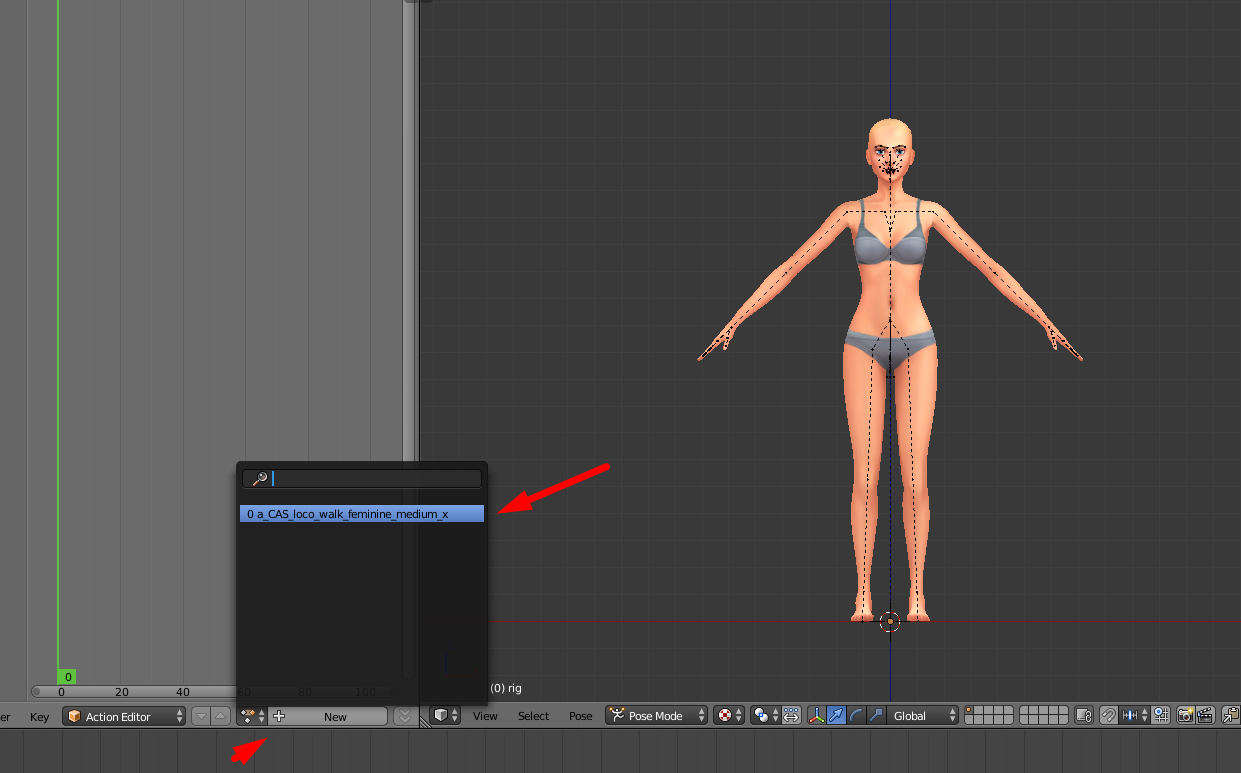
Task: Click the New action button
Action: (327, 716)
